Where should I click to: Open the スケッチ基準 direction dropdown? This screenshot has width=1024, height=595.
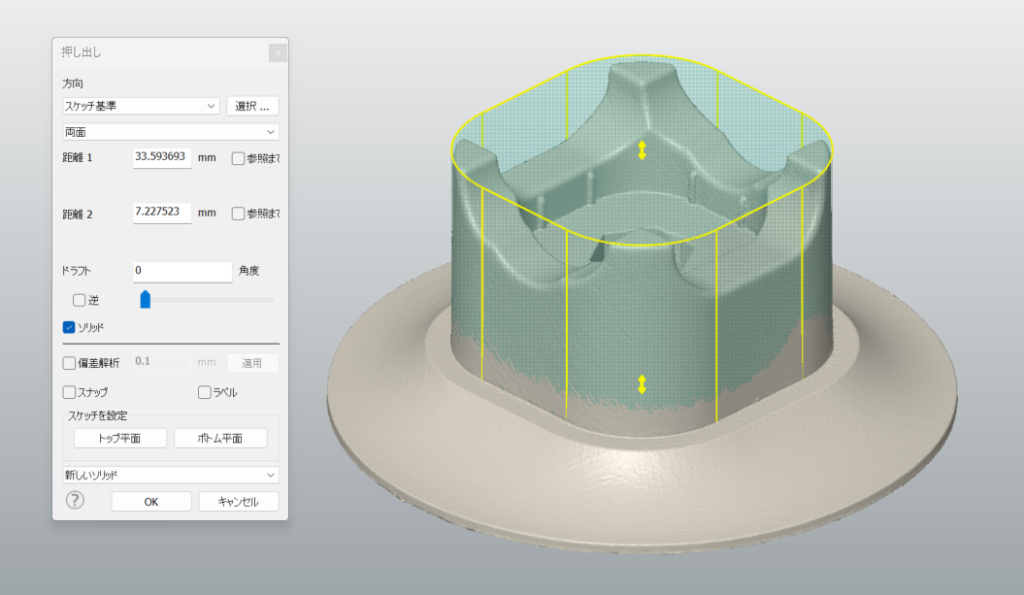tap(140, 106)
